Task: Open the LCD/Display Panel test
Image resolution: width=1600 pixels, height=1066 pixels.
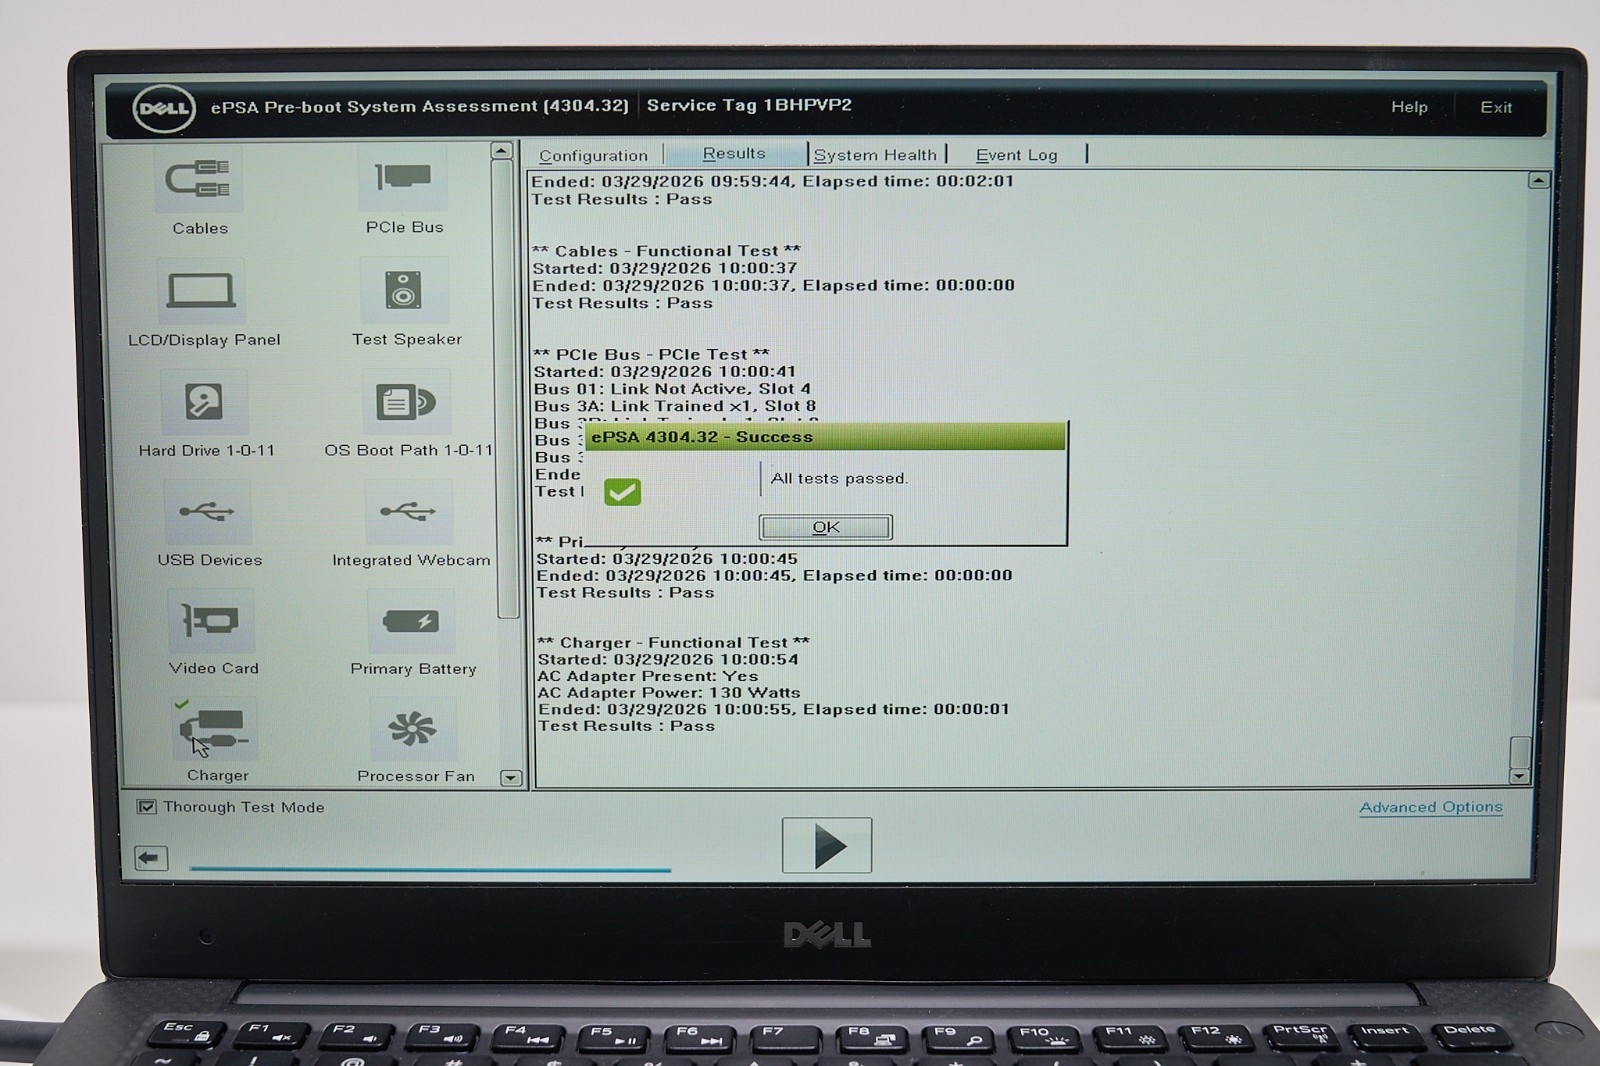Action: point(201,291)
